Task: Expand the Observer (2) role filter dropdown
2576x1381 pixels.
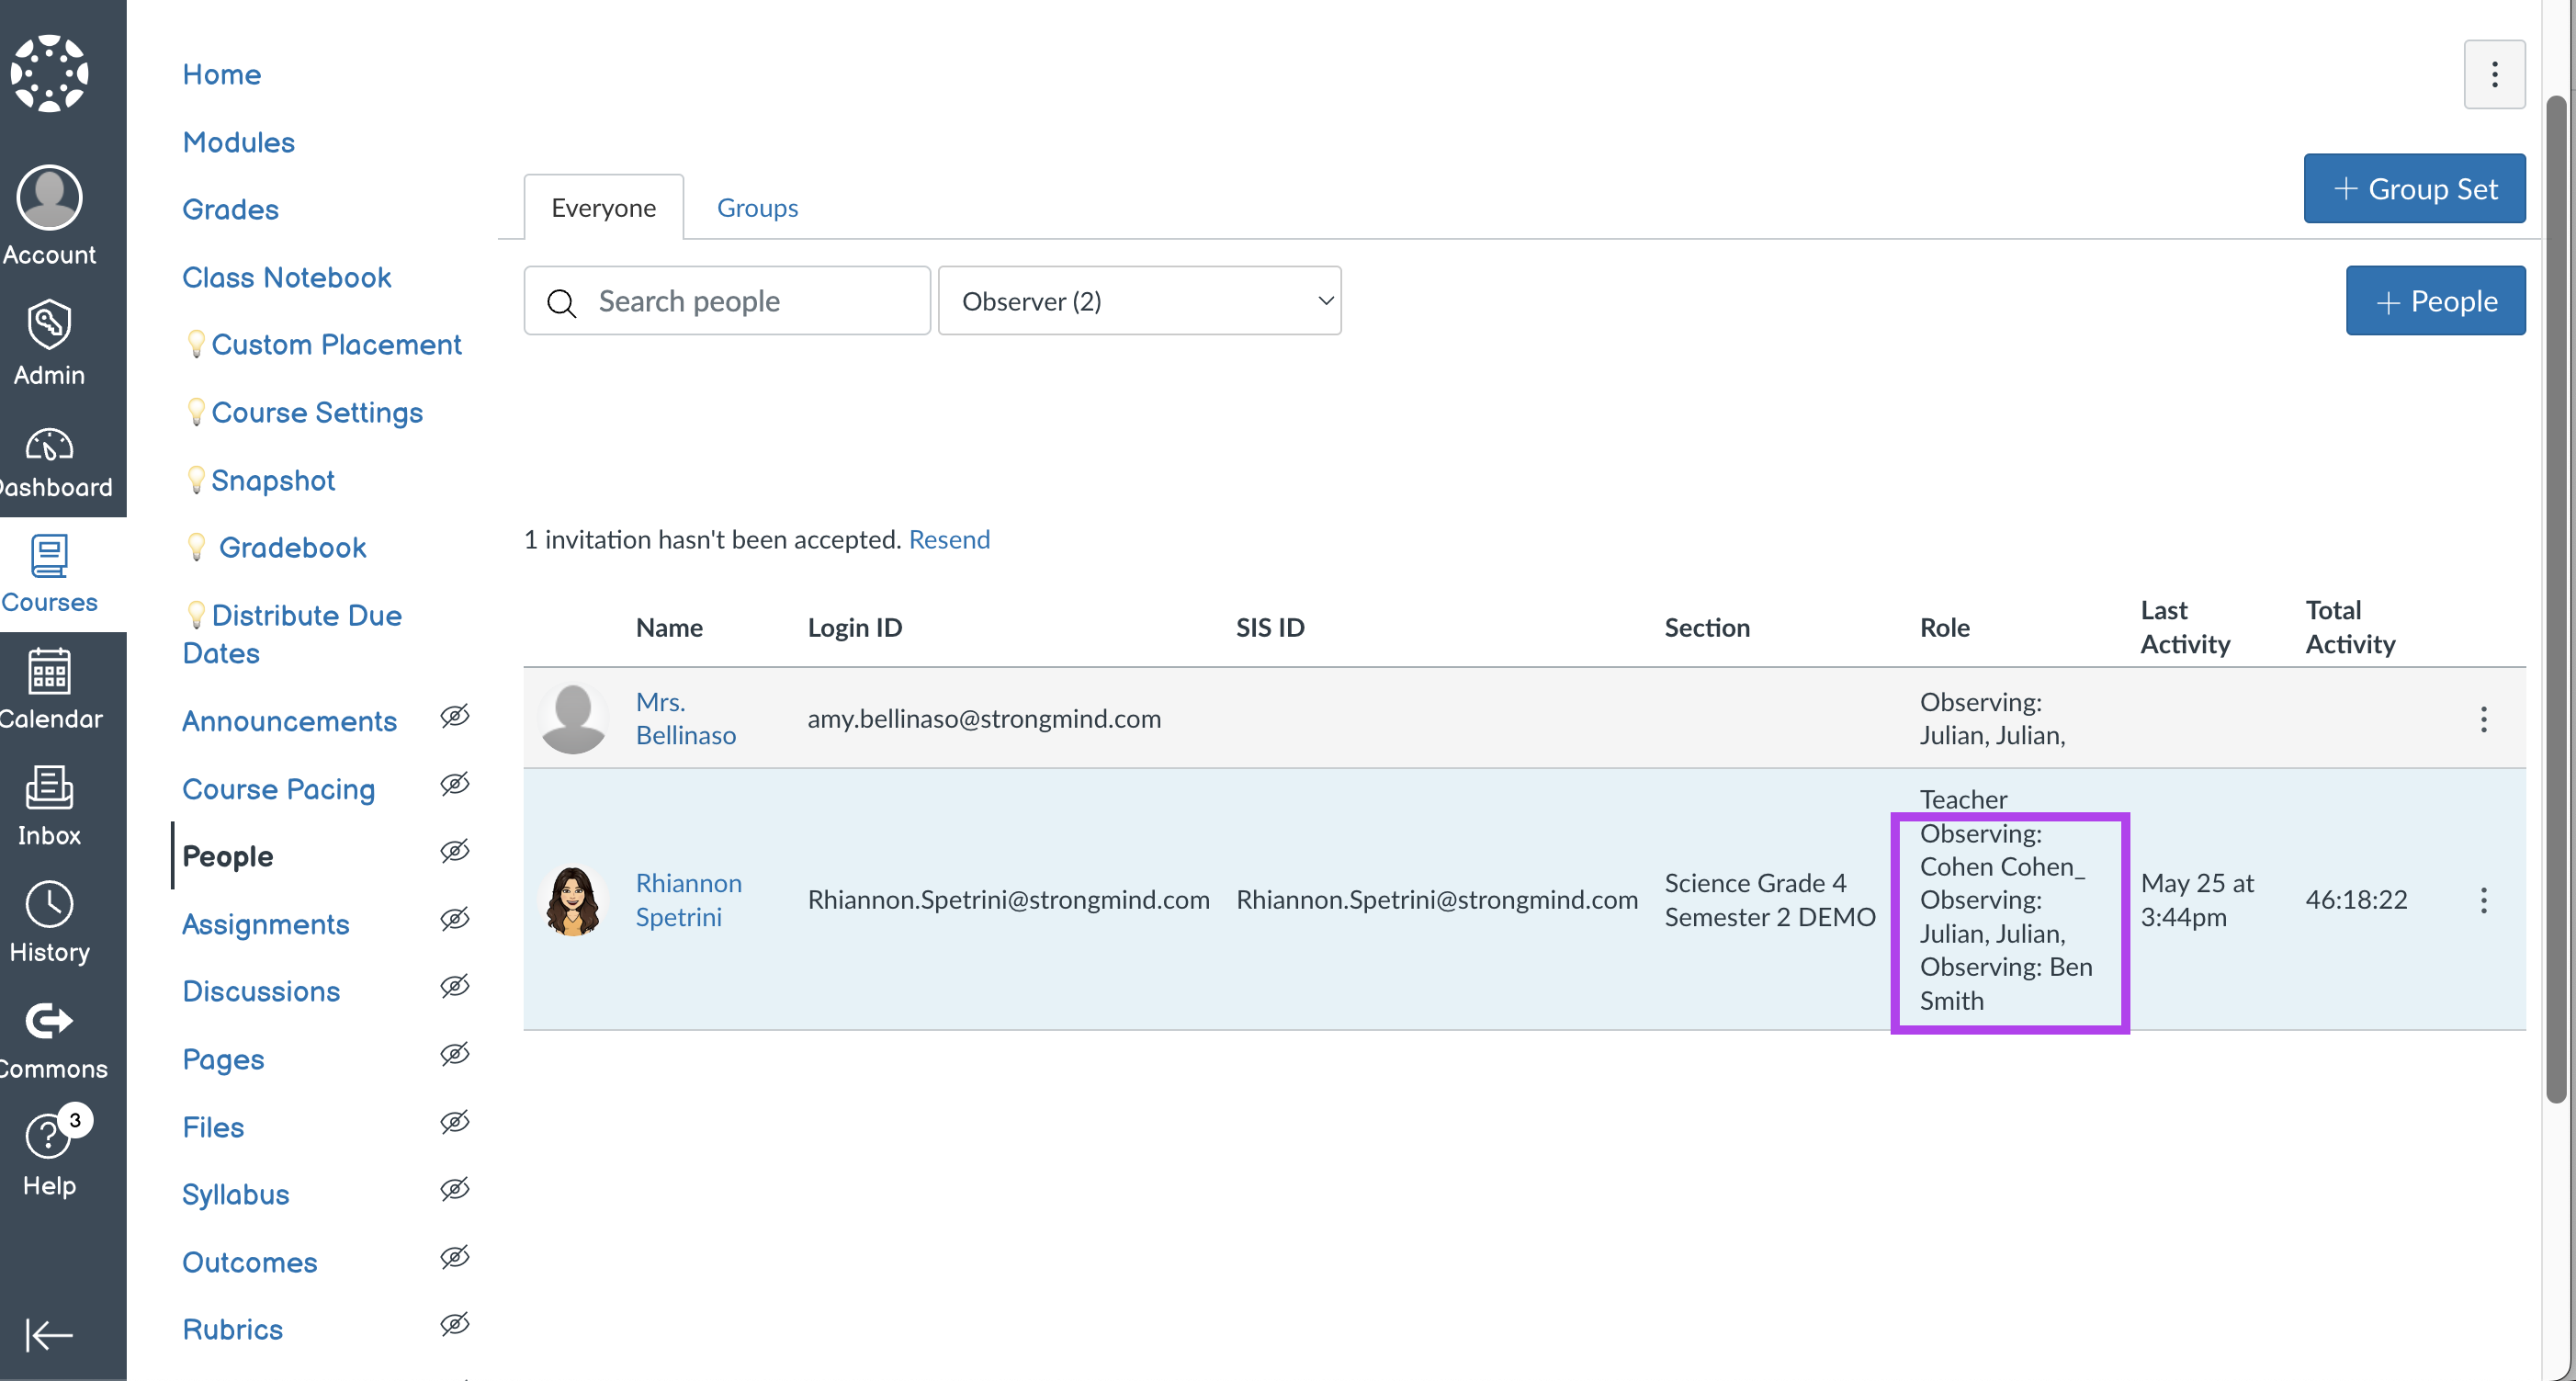Action: coord(1139,301)
